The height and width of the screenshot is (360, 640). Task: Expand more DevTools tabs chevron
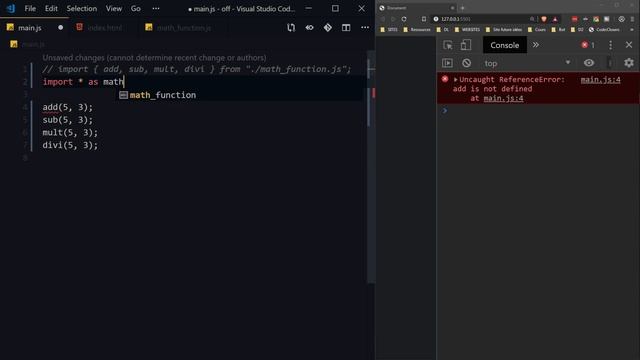(x=536, y=45)
